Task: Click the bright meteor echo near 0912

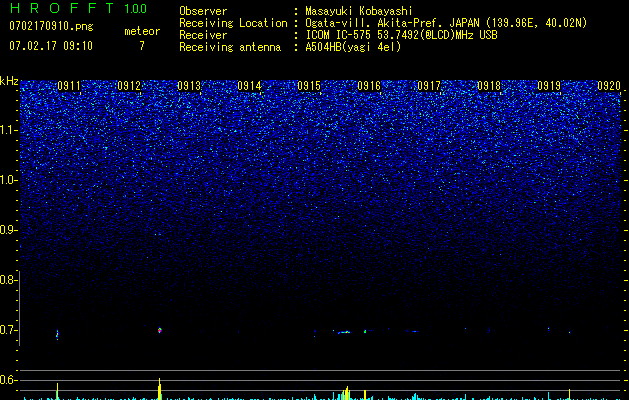Action: [160, 330]
